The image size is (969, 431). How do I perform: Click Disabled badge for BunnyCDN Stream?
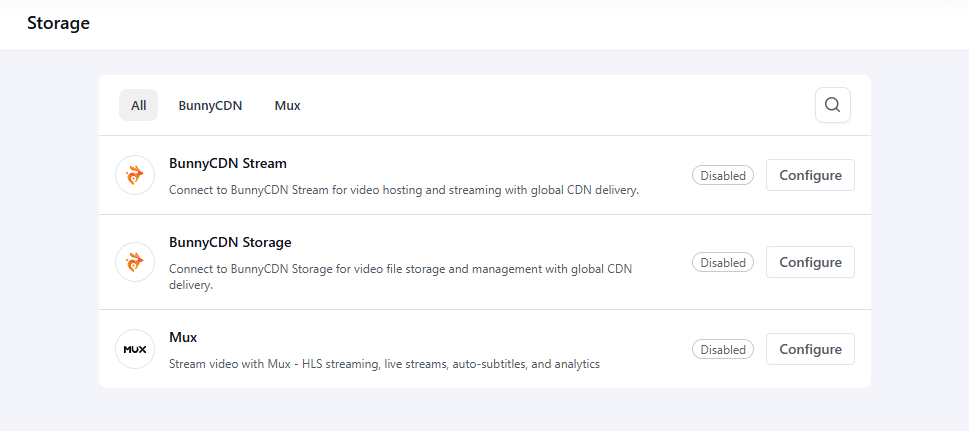[723, 176]
